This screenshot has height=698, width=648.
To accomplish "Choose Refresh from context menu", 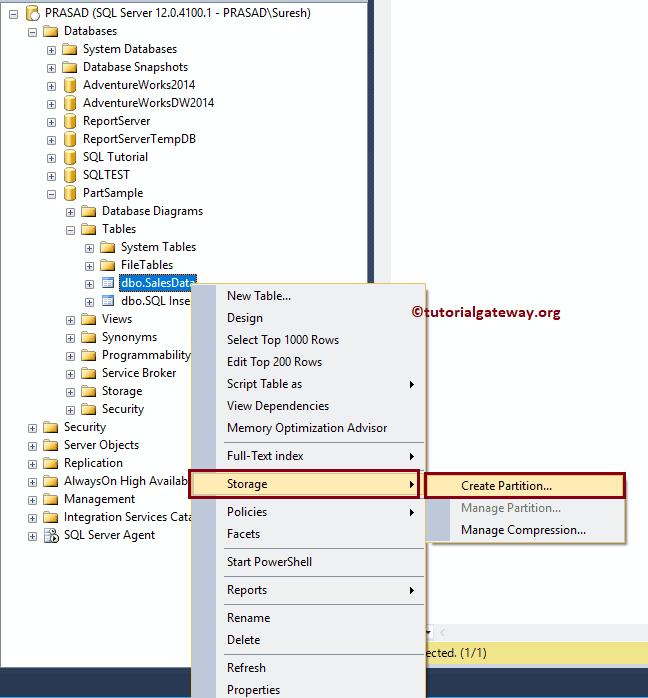I will [309, 668].
